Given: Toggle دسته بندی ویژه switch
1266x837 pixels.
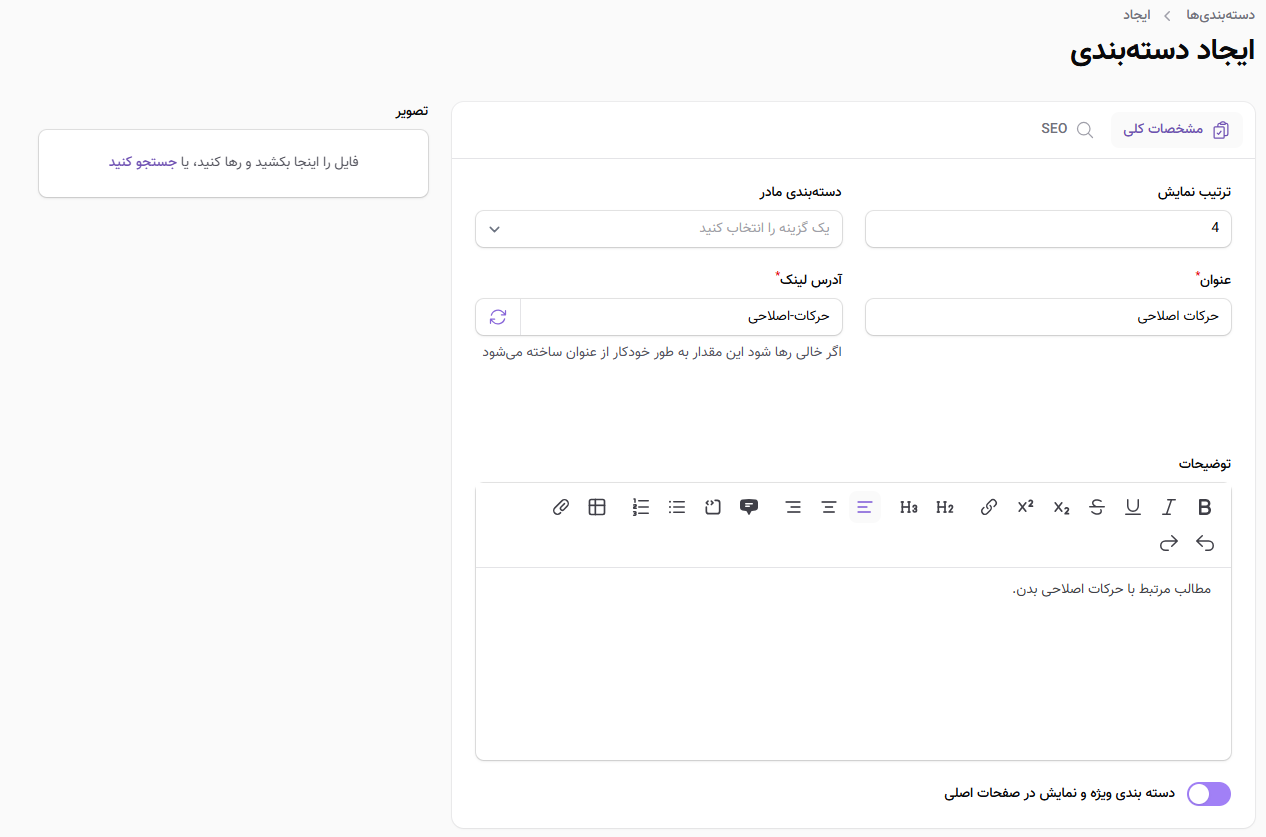Looking at the screenshot, I should [x=1209, y=794].
